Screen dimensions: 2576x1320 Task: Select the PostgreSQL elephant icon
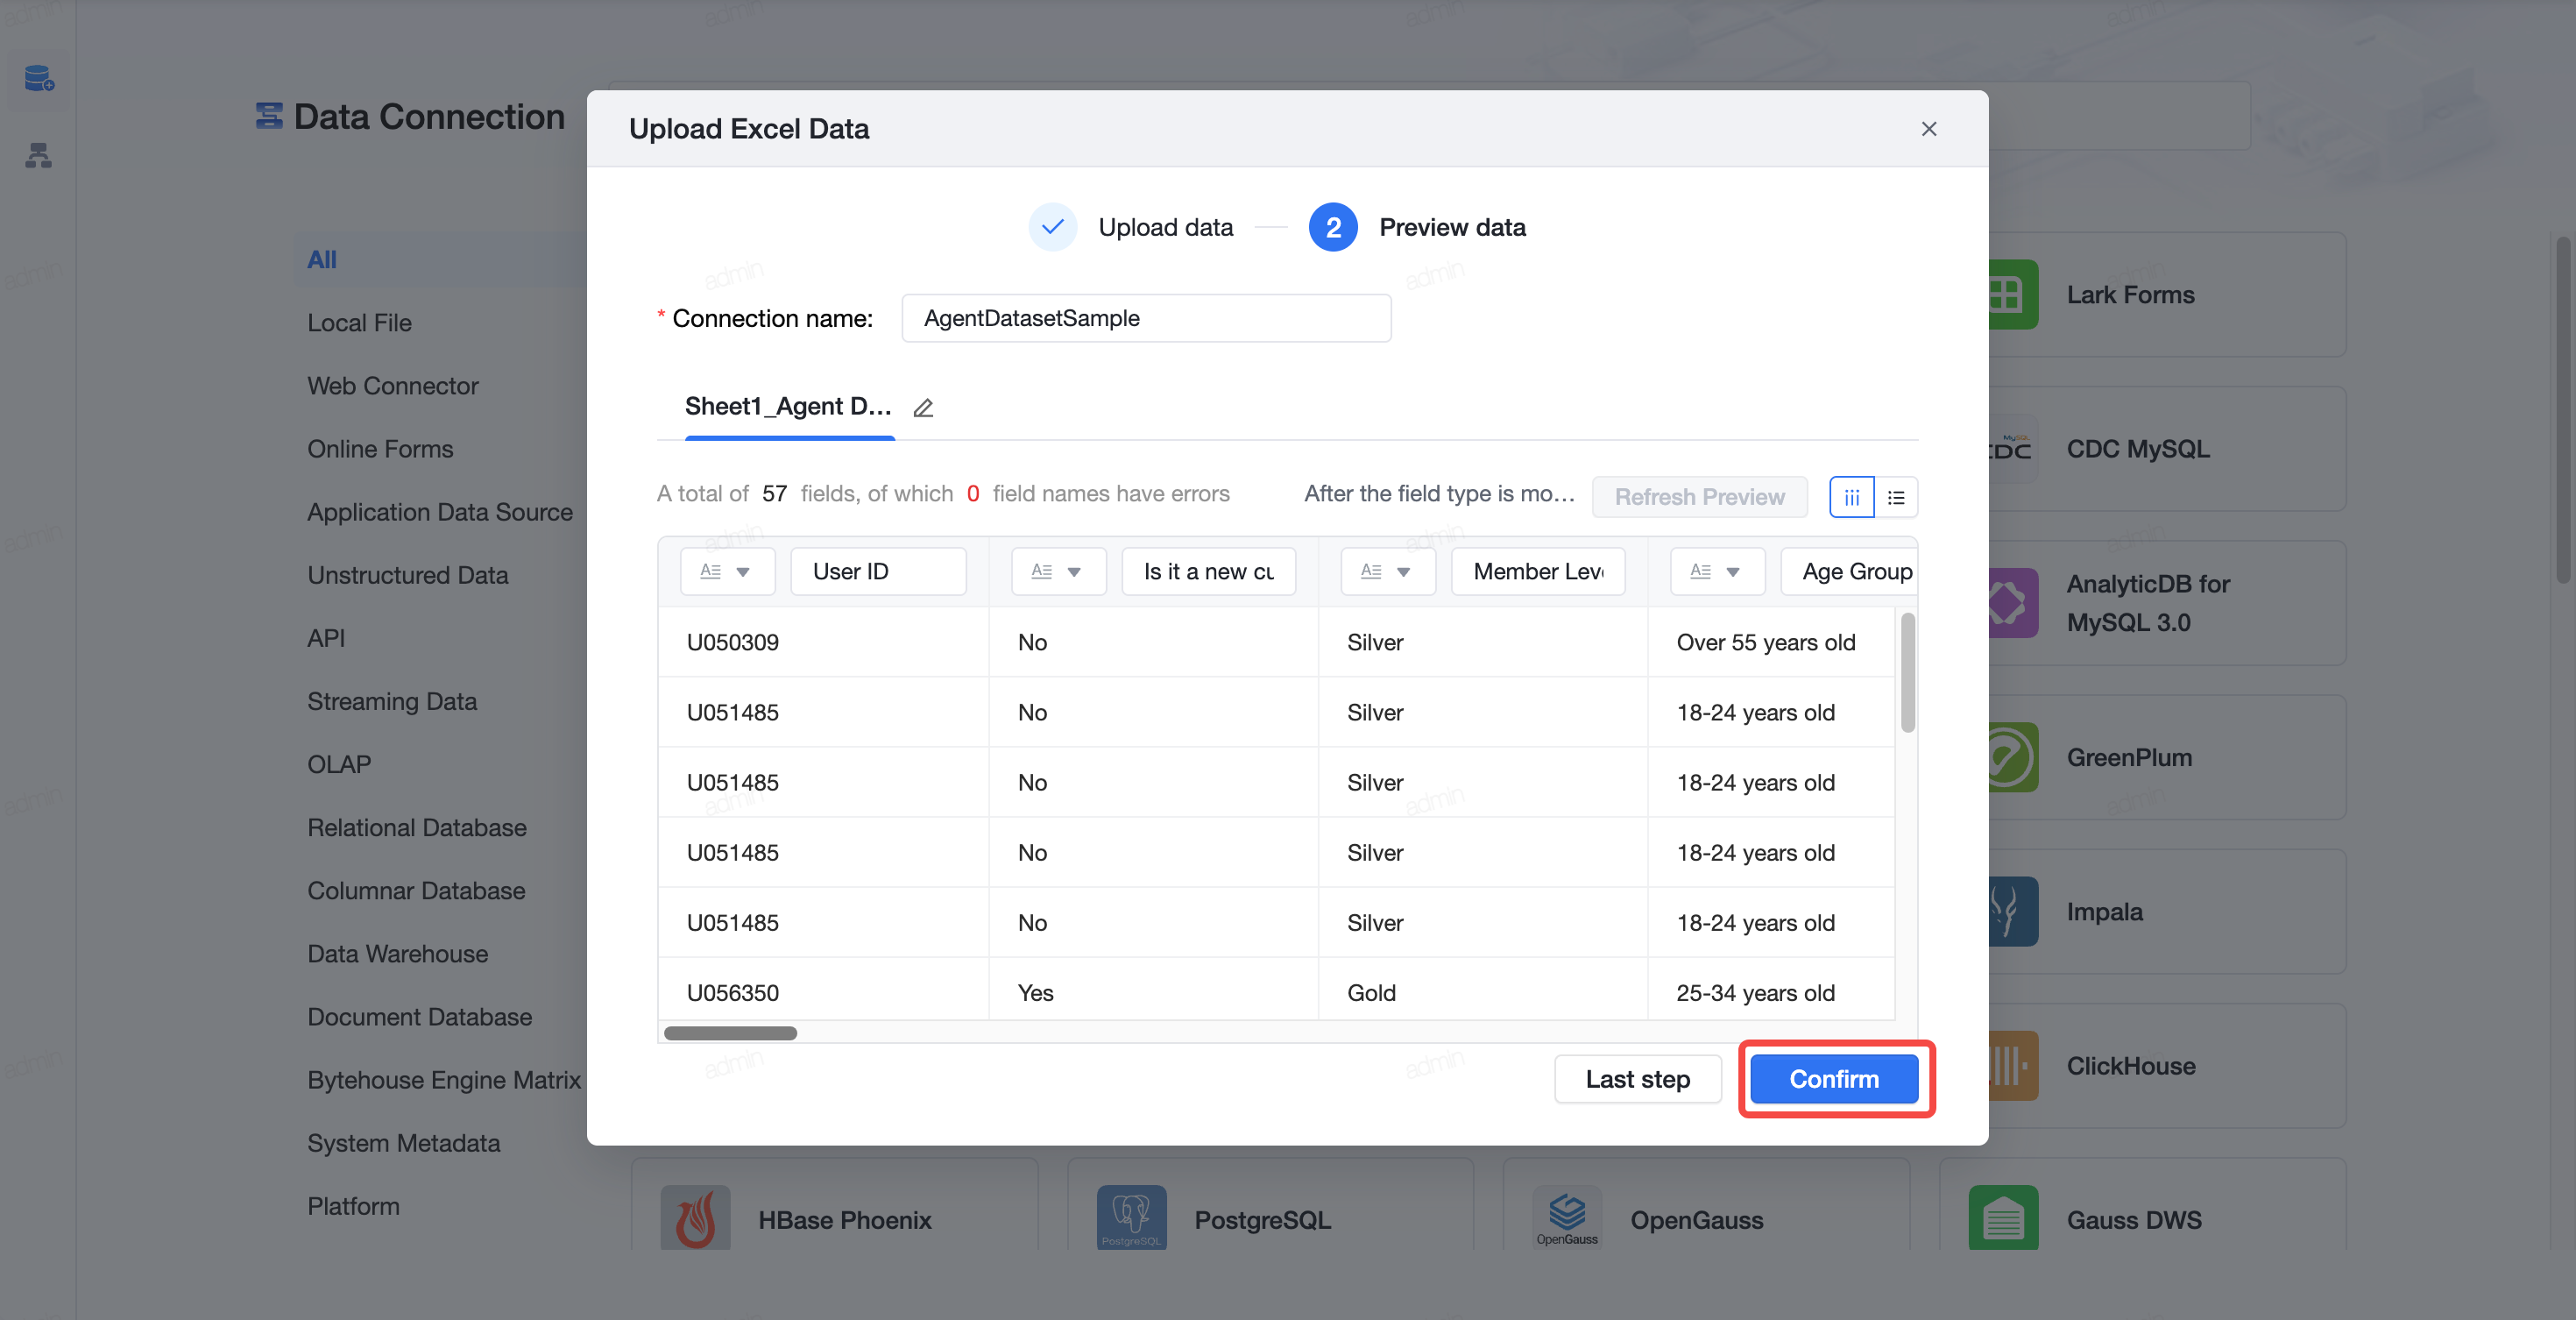[1131, 1217]
